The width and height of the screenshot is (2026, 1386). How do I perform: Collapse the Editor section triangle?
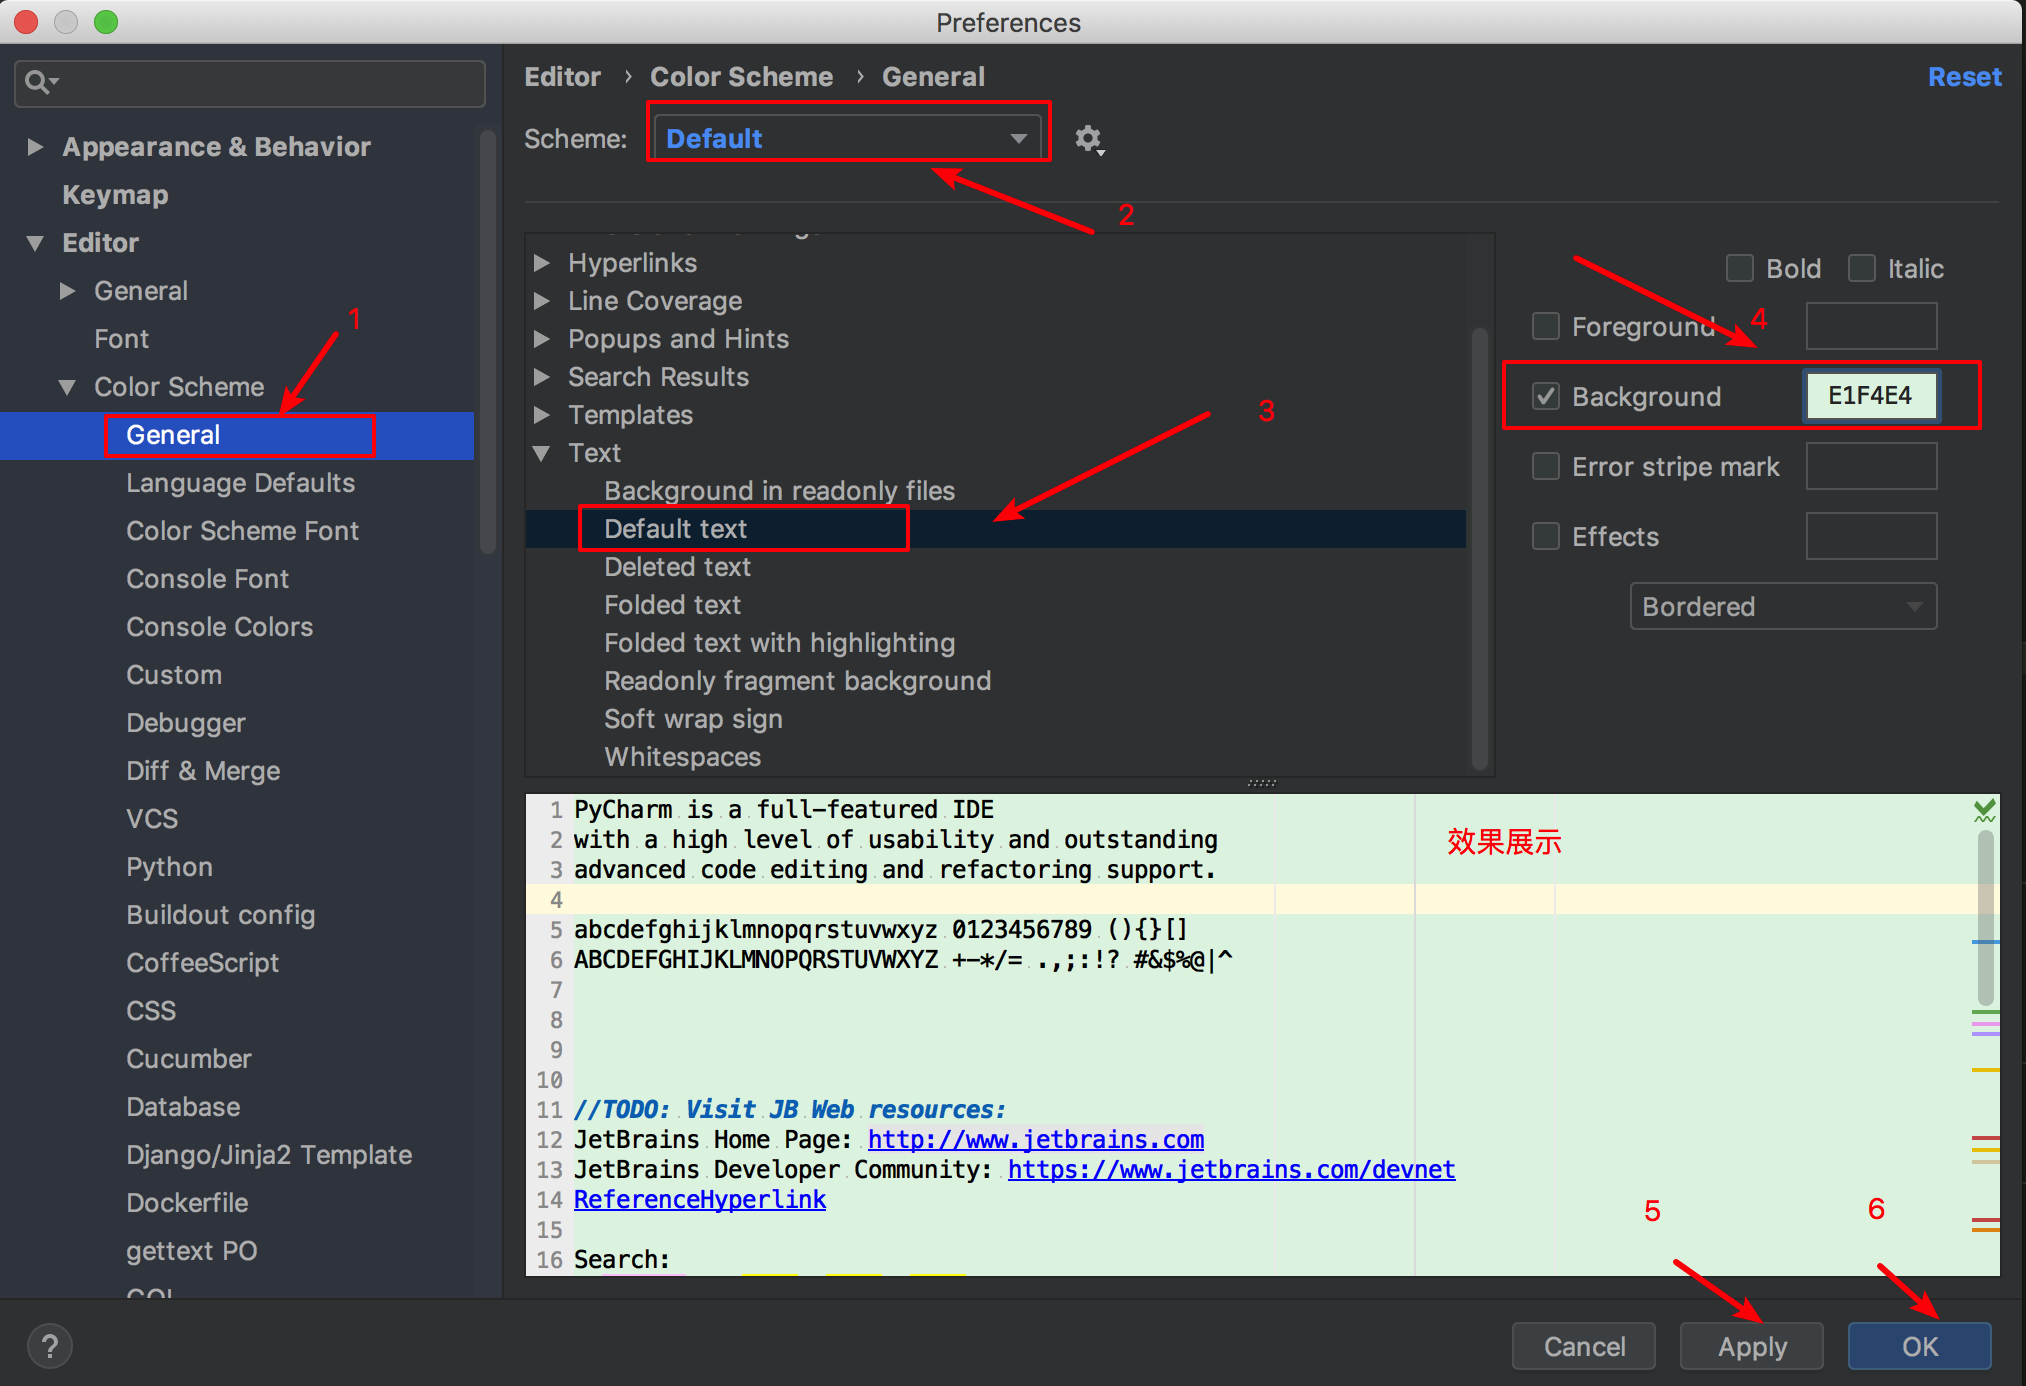click(x=36, y=243)
